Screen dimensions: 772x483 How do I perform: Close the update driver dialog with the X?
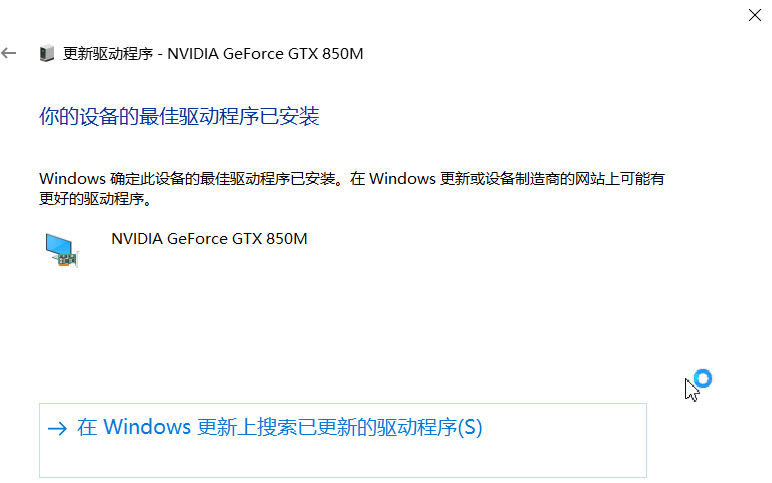point(755,14)
